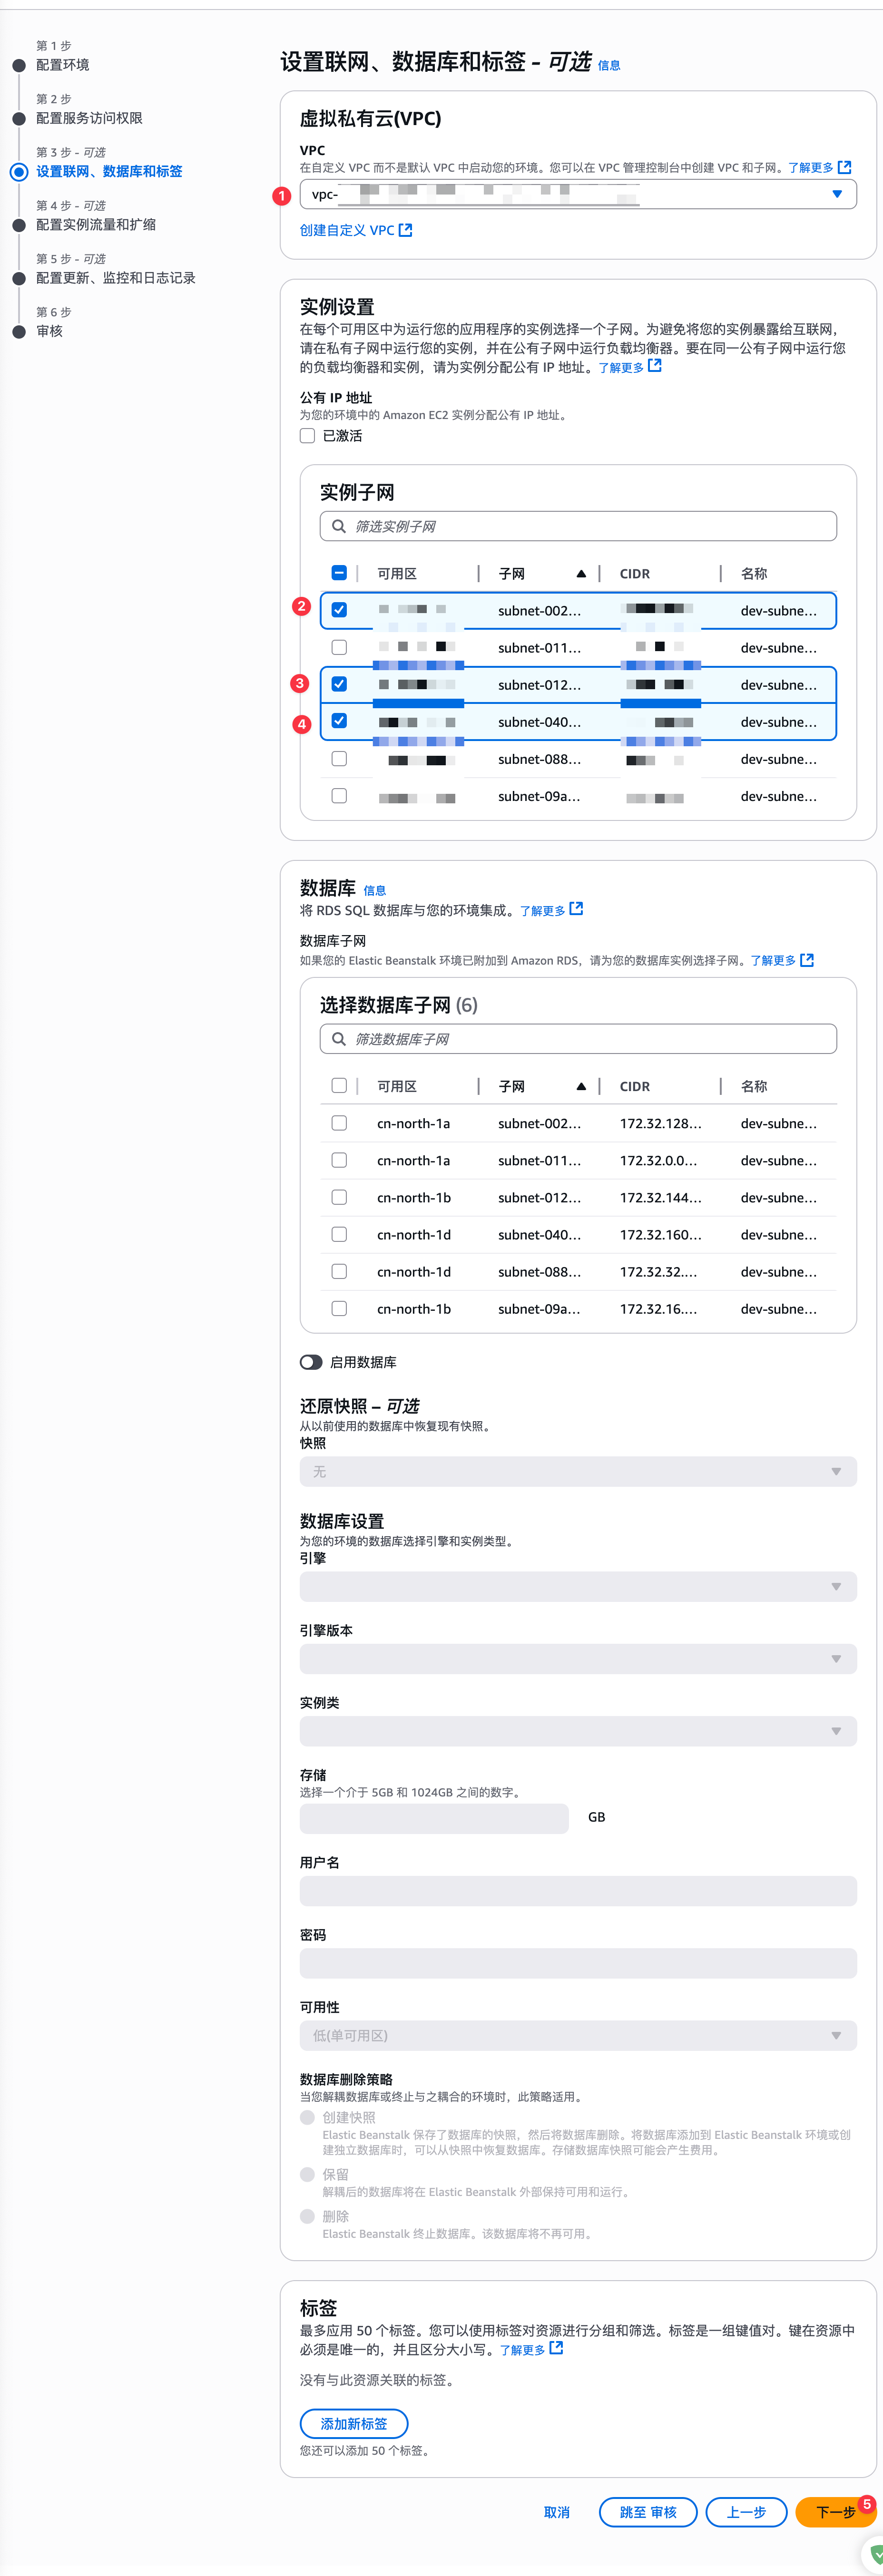Click the 下一步 button
Image resolution: width=883 pixels, height=2576 pixels.
[x=836, y=2512]
